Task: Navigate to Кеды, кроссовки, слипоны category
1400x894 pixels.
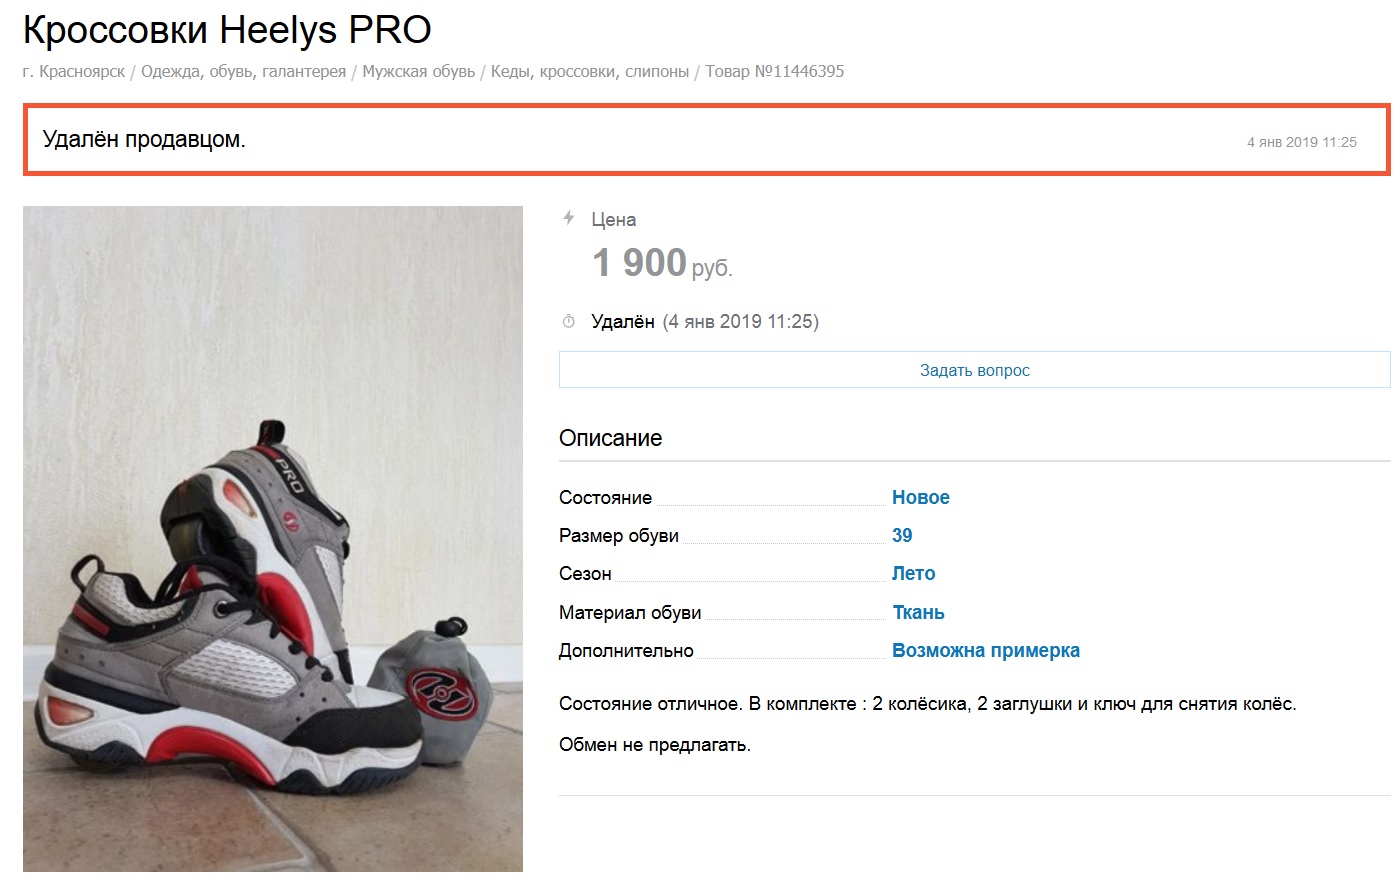Action: click(x=589, y=72)
